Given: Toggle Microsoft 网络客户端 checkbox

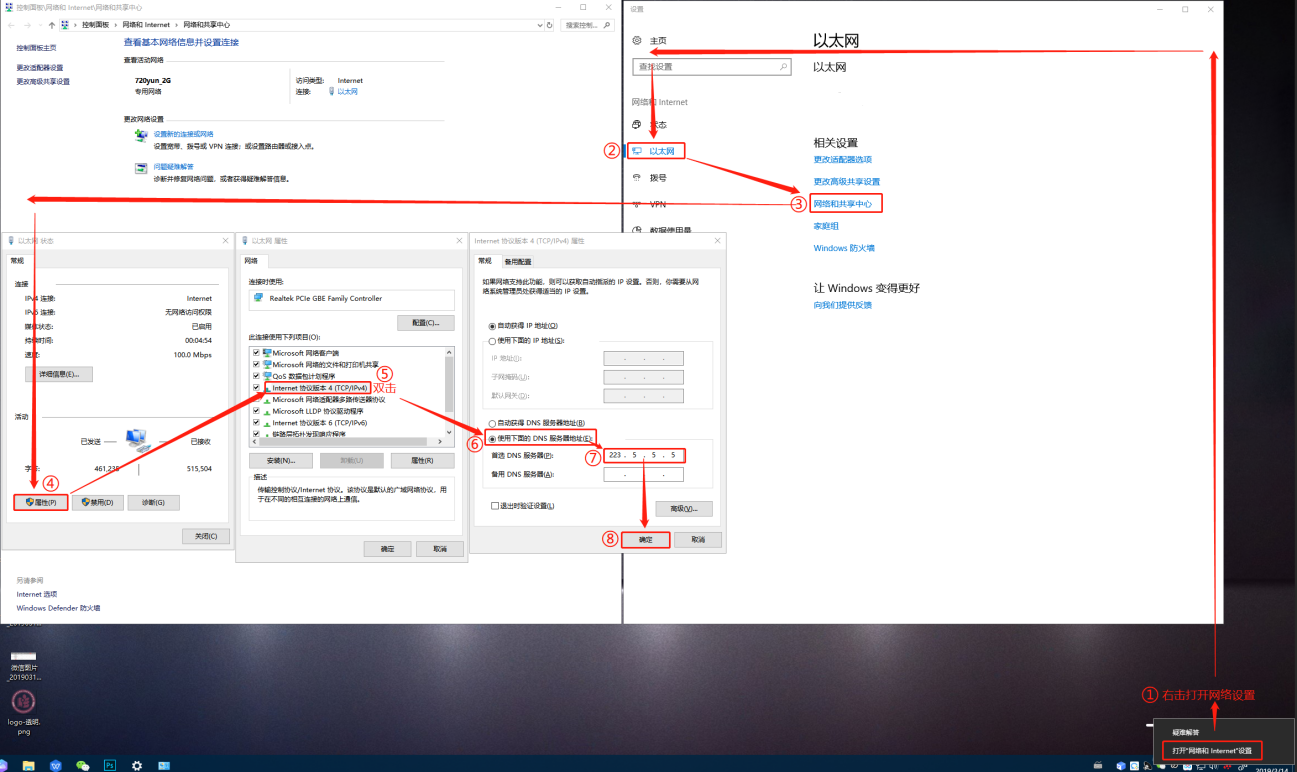Looking at the screenshot, I should tap(257, 353).
